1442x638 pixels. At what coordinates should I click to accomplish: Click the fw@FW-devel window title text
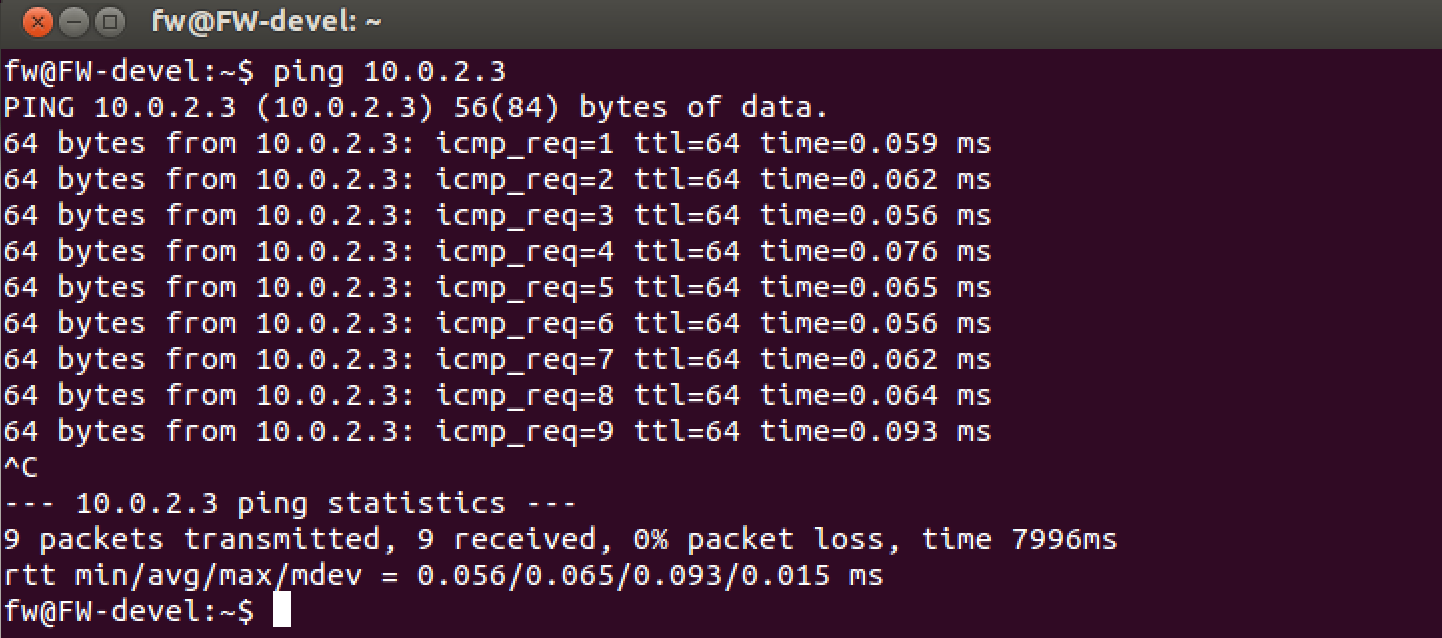coord(266,21)
